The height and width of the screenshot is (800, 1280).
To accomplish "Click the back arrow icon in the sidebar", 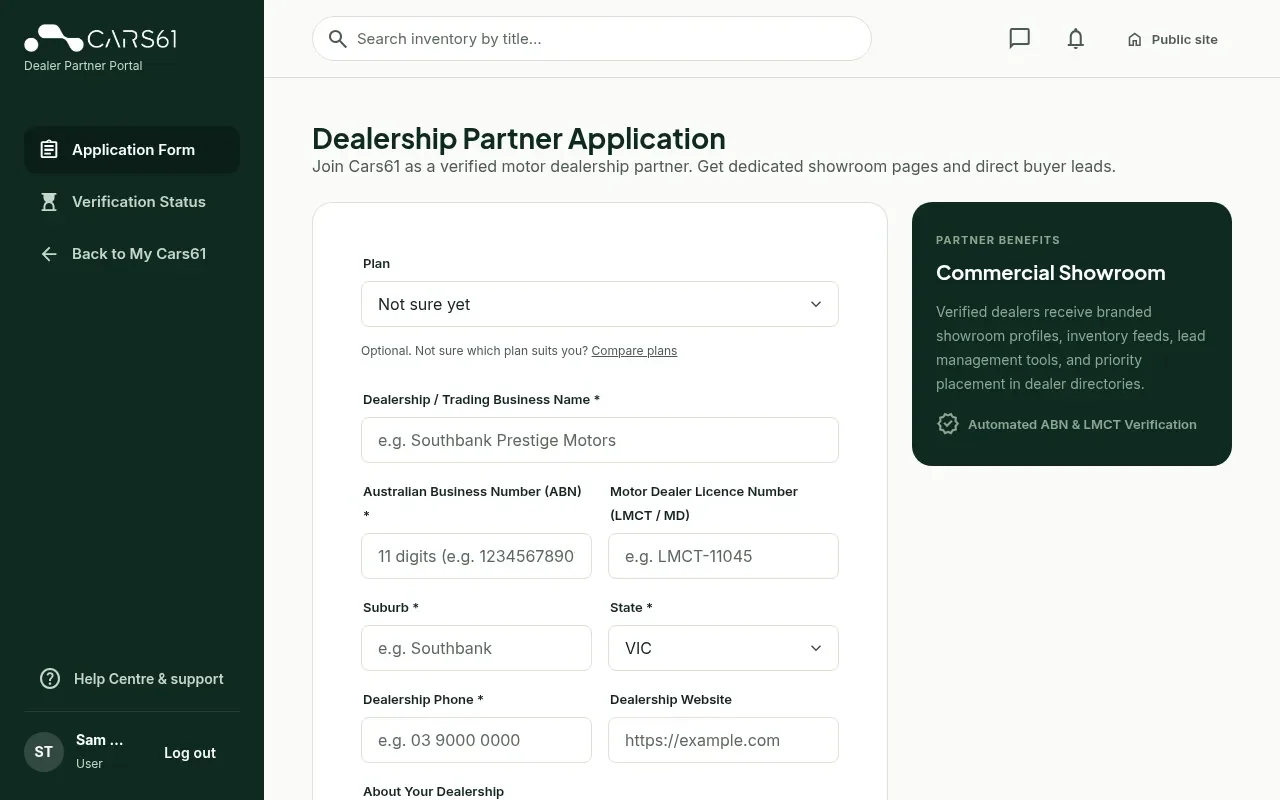I will pyautogui.click(x=49, y=254).
